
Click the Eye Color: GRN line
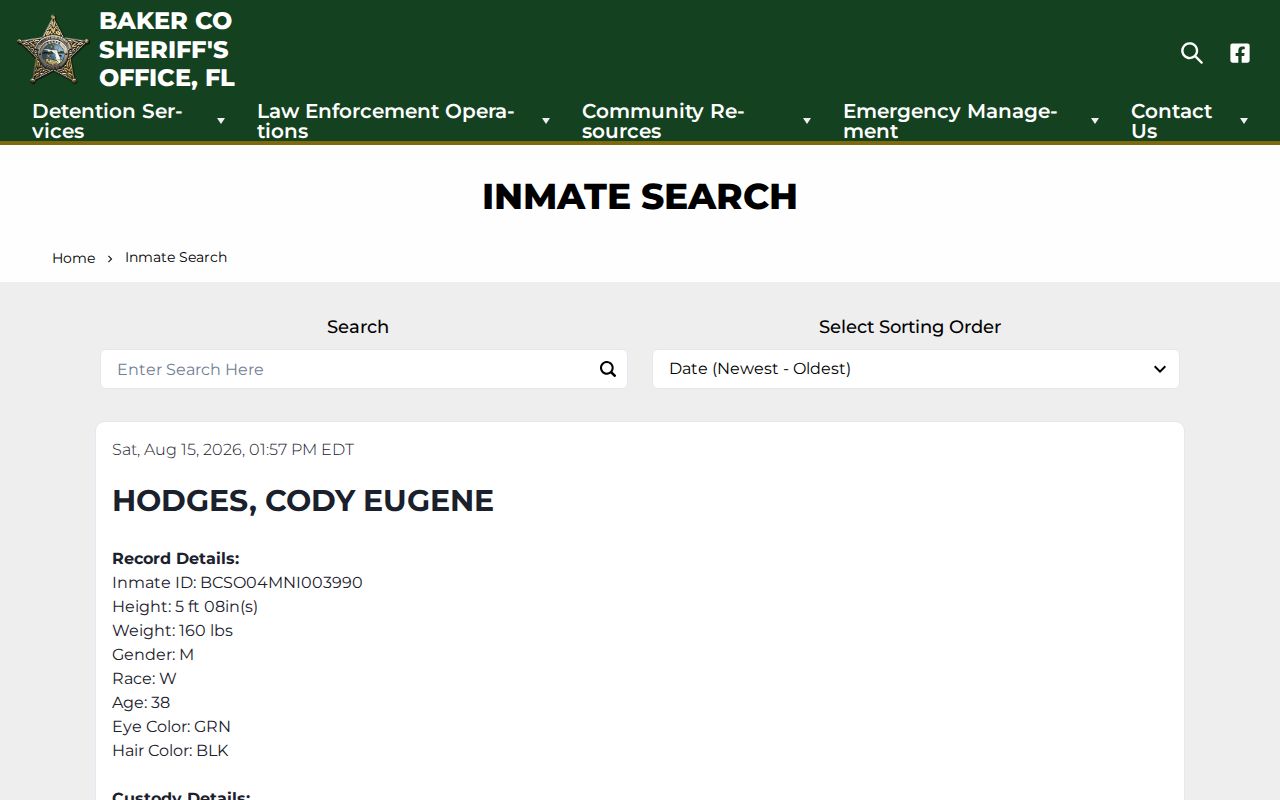click(x=171, y=727)
